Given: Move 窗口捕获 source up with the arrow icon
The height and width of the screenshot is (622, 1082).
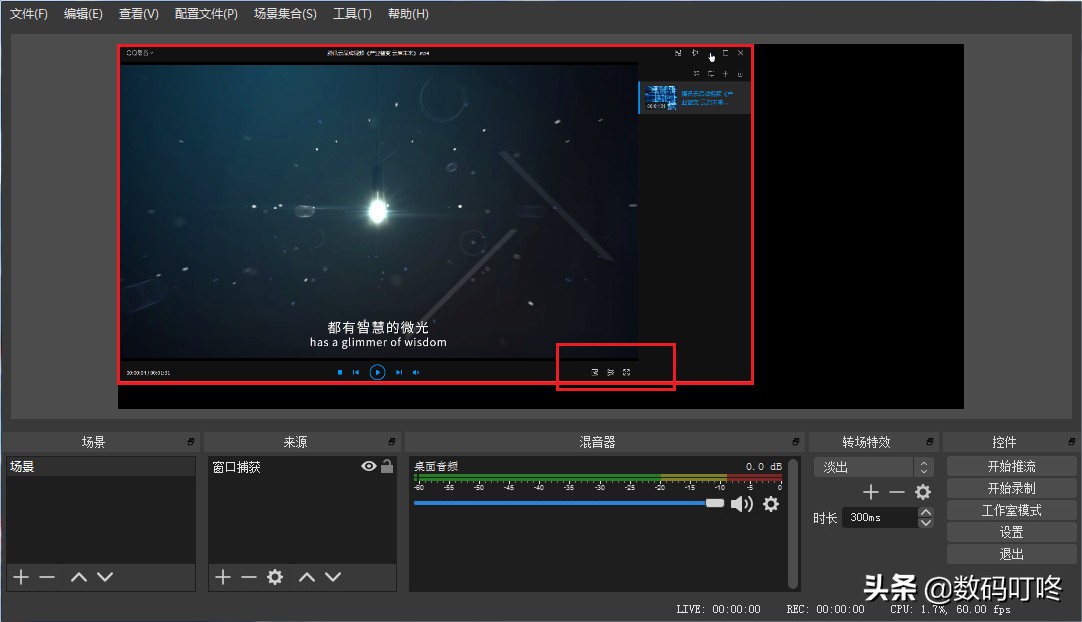Looking at the screenshot, I should click(x=307, y=576).
